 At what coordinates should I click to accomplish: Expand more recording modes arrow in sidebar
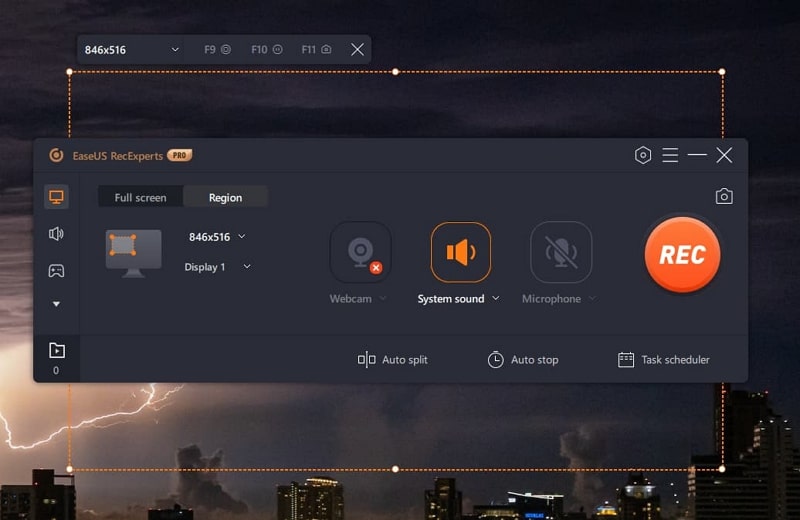(x=56, y=304)
